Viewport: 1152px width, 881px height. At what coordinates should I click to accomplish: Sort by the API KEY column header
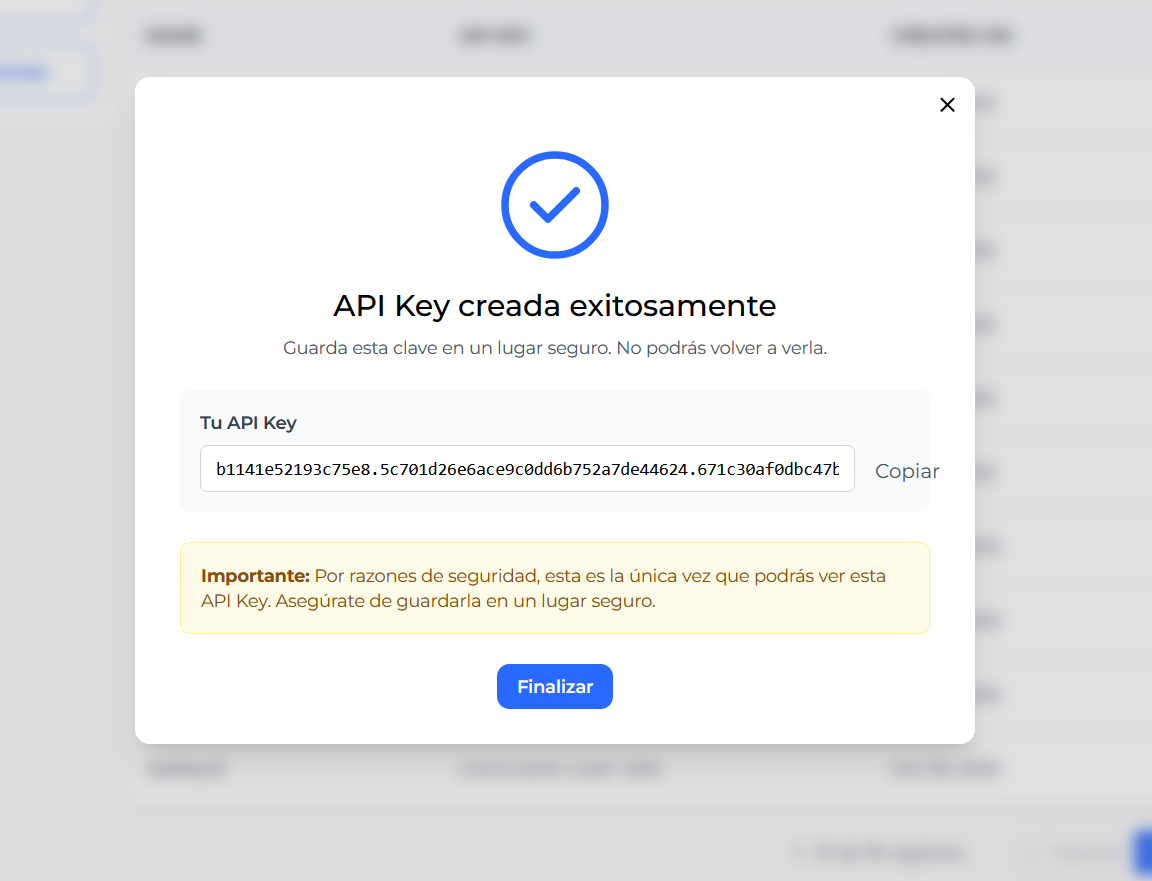coord(496,35)
